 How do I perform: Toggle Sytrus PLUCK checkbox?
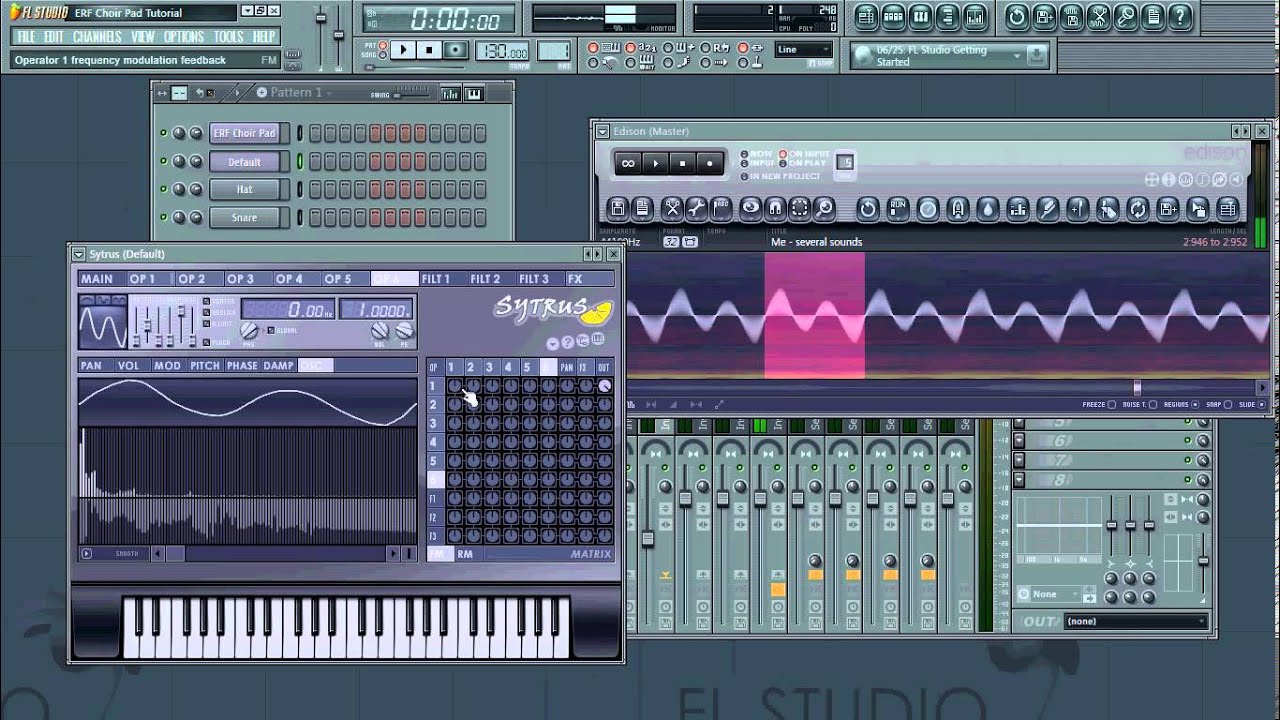coord(207,342)
